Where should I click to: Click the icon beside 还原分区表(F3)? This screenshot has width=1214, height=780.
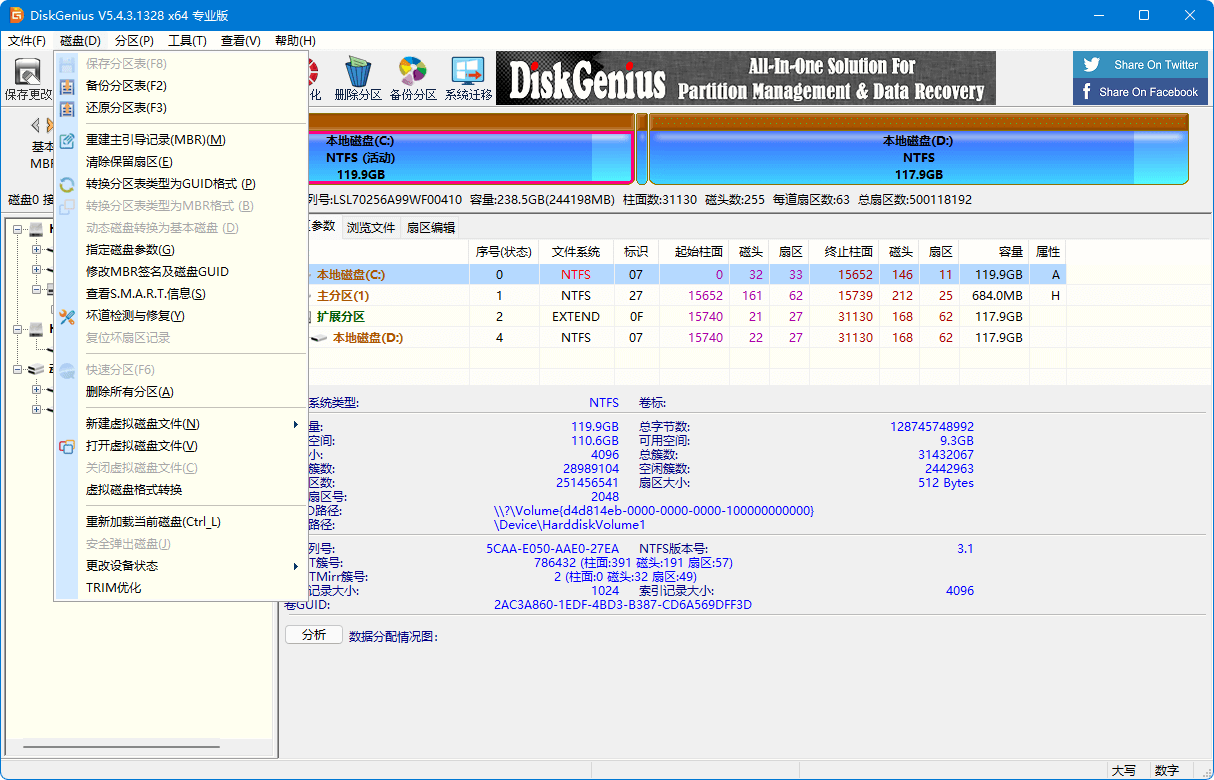pos(67,108)
